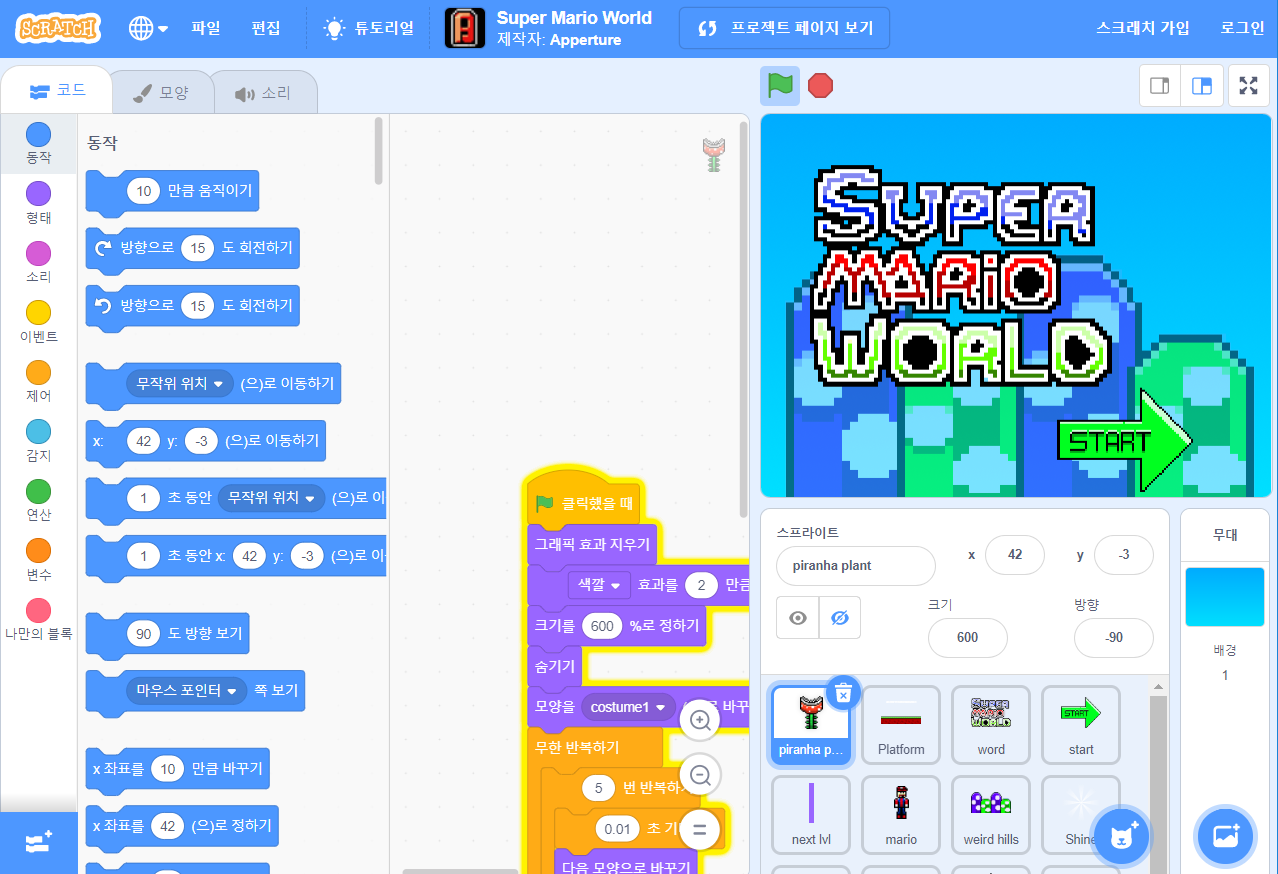Click the sprite name field piranha plant

(855, 565)
